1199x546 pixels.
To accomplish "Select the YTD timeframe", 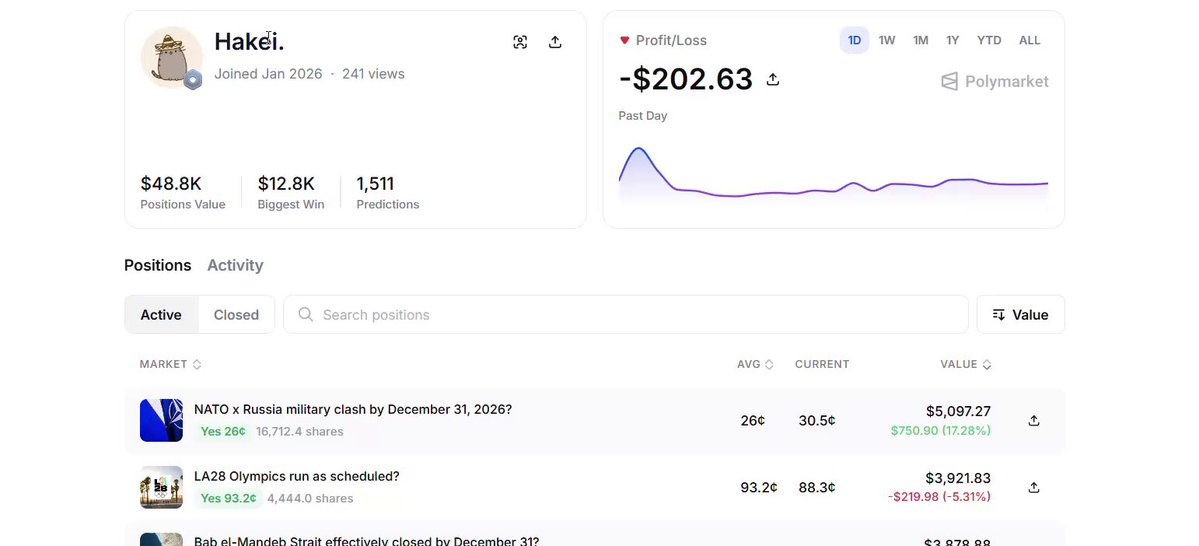I will pyautogui.click(x=989, y=41).
